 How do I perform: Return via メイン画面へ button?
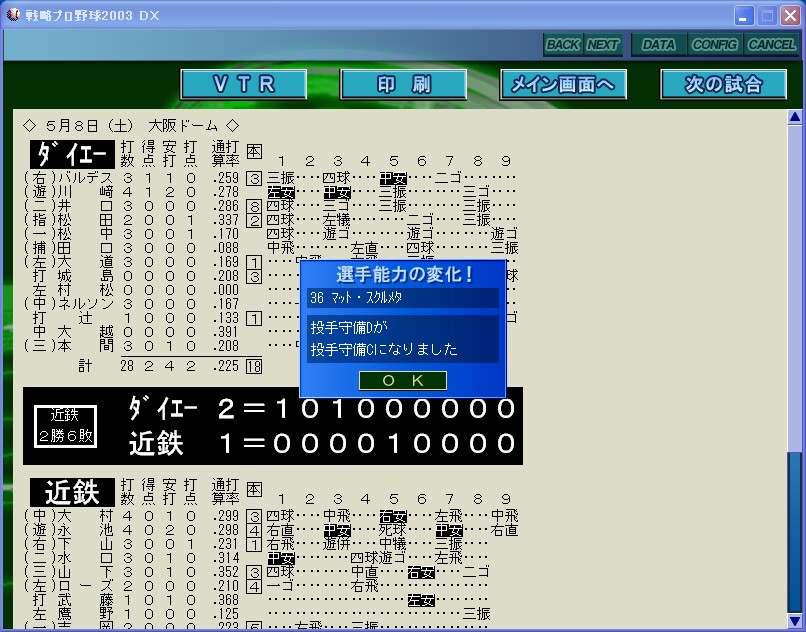[x=563, y=85]
